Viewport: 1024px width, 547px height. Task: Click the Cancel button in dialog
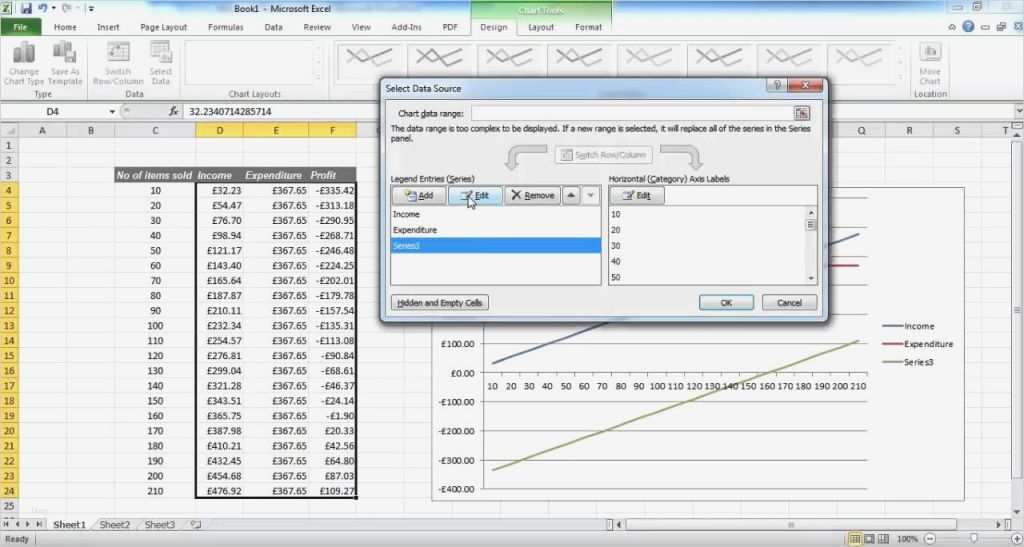(x=790, y=303)
